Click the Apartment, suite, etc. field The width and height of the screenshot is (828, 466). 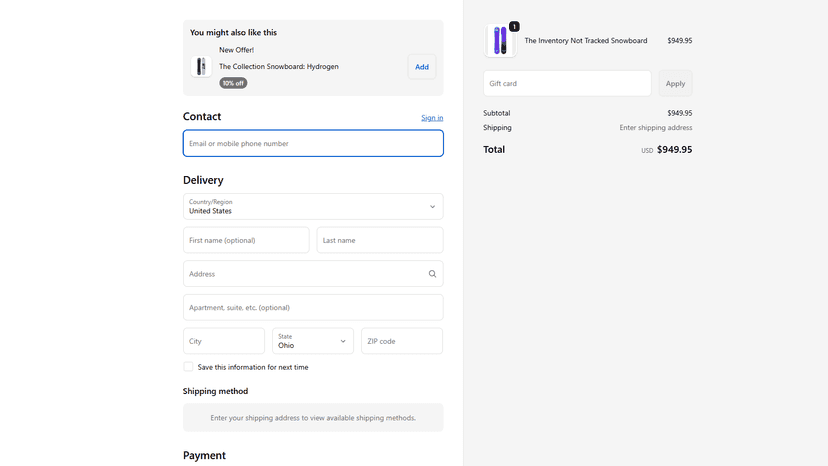tap(313, 307)
